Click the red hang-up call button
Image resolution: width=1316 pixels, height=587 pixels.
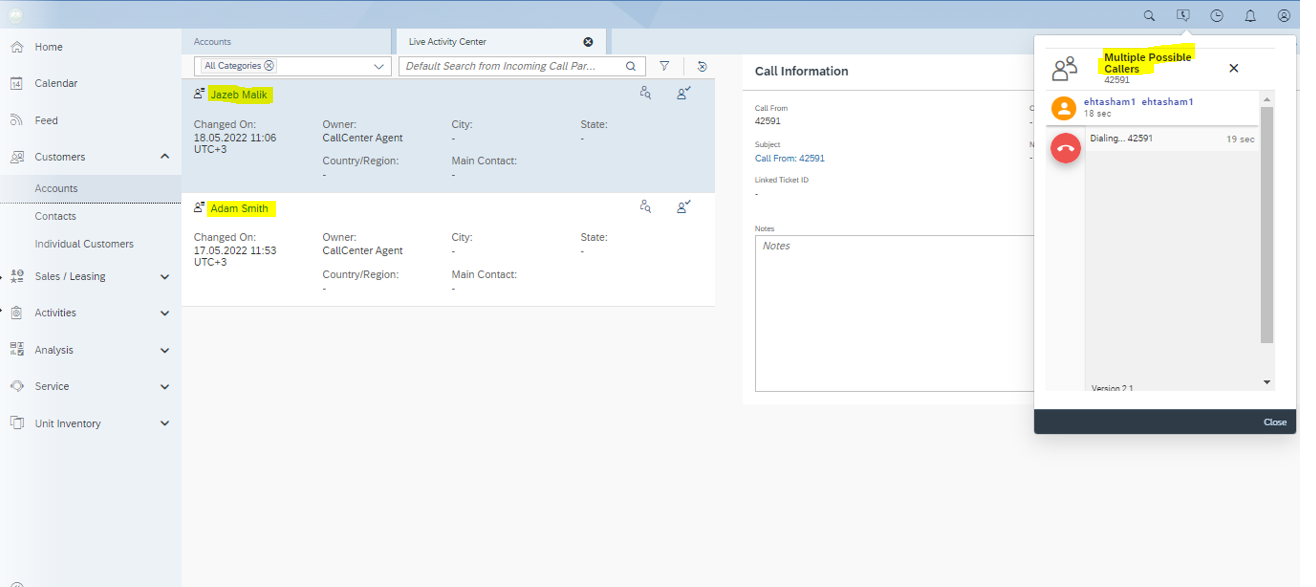(x=1065, y=148)
